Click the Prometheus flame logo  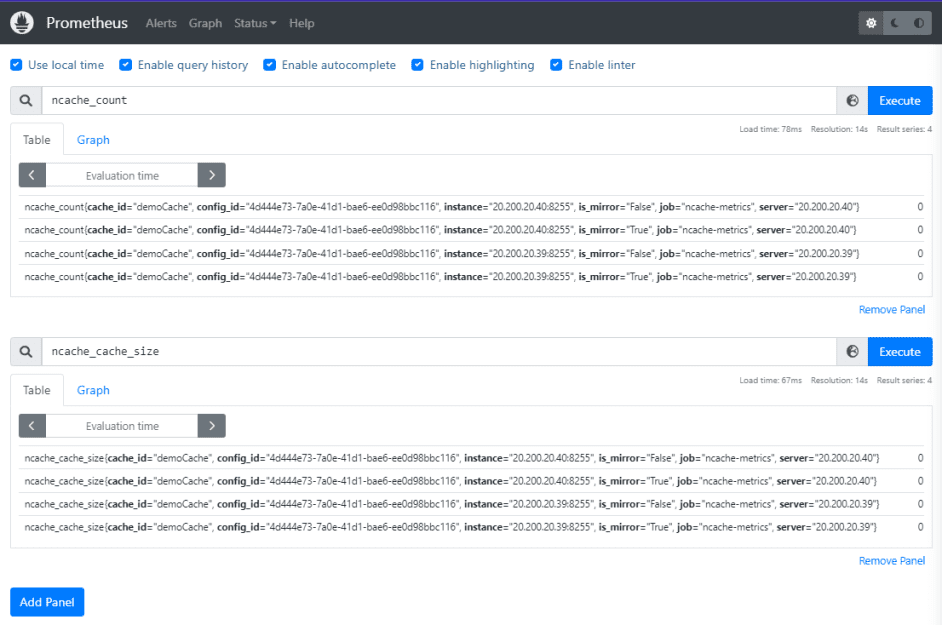click(22, 23)
